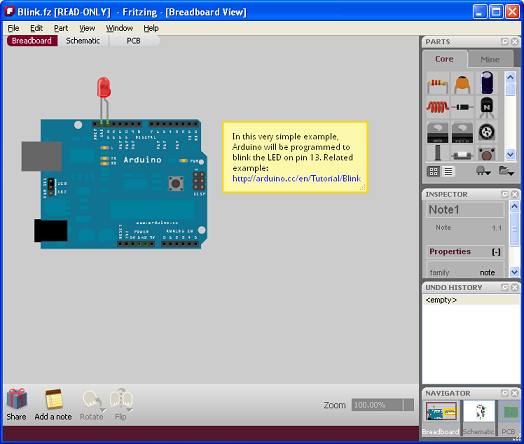Image resolution: width=524 pixels, height=444 pixels.
Task: Click the zoom percentage field
Action: 377,405
